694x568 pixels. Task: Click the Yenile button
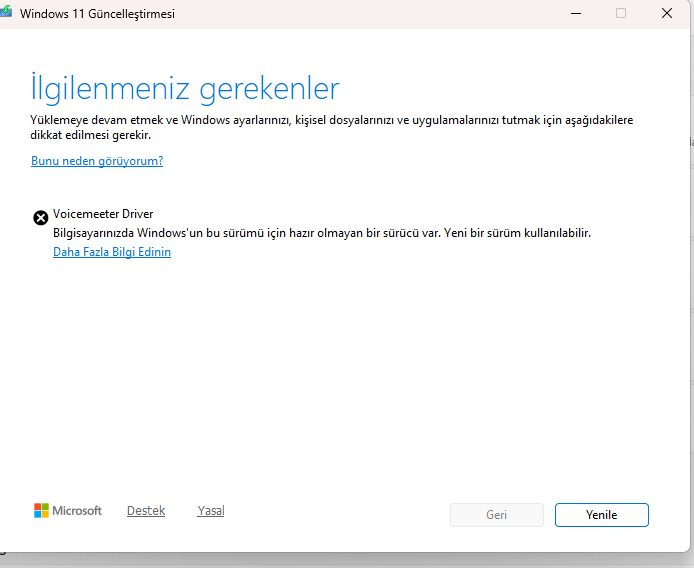(x=601, y=514)
